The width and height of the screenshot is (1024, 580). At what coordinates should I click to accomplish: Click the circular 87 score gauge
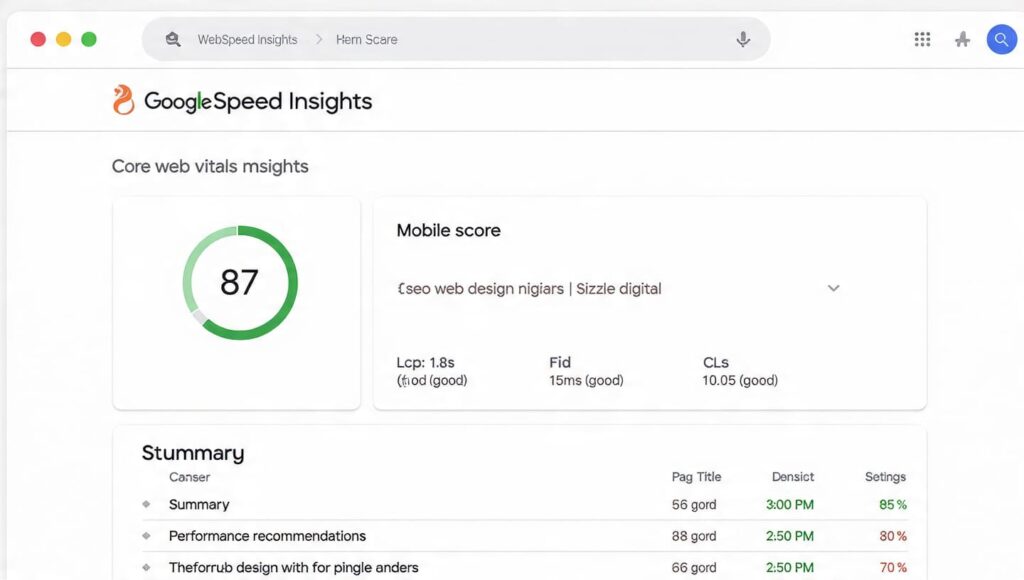click(239, 281)
